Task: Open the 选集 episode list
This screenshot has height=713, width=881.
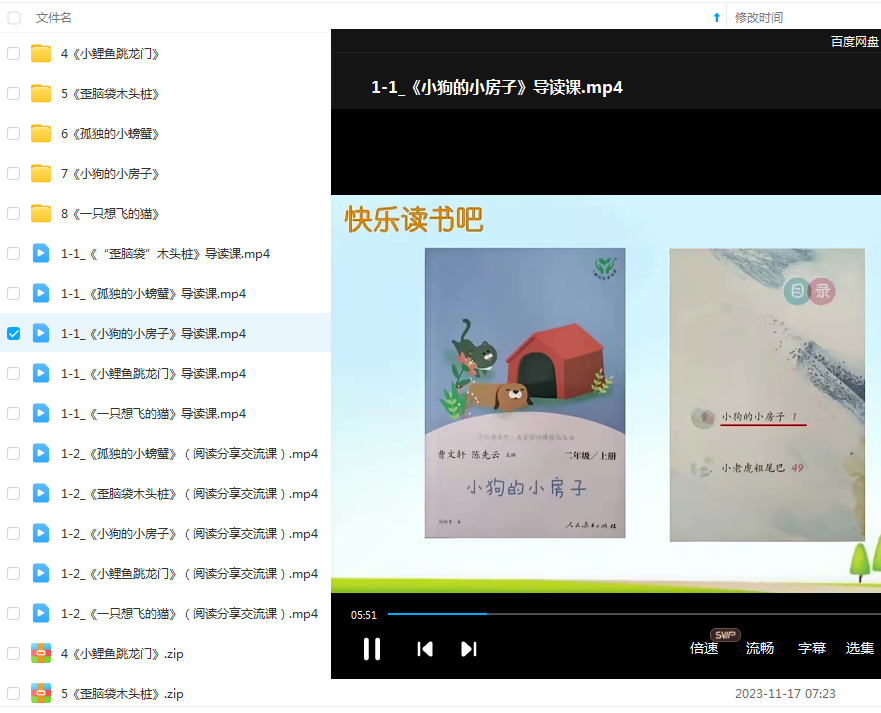Action: tap(860, 648)
